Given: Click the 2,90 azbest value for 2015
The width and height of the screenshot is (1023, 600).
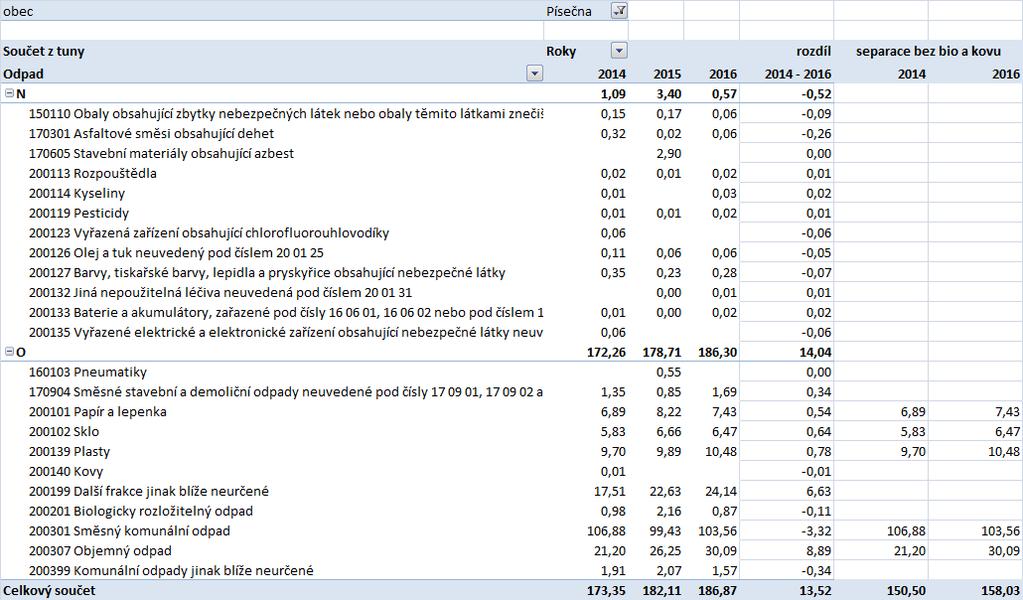Looking at the screenshot, I should point(668,153).
